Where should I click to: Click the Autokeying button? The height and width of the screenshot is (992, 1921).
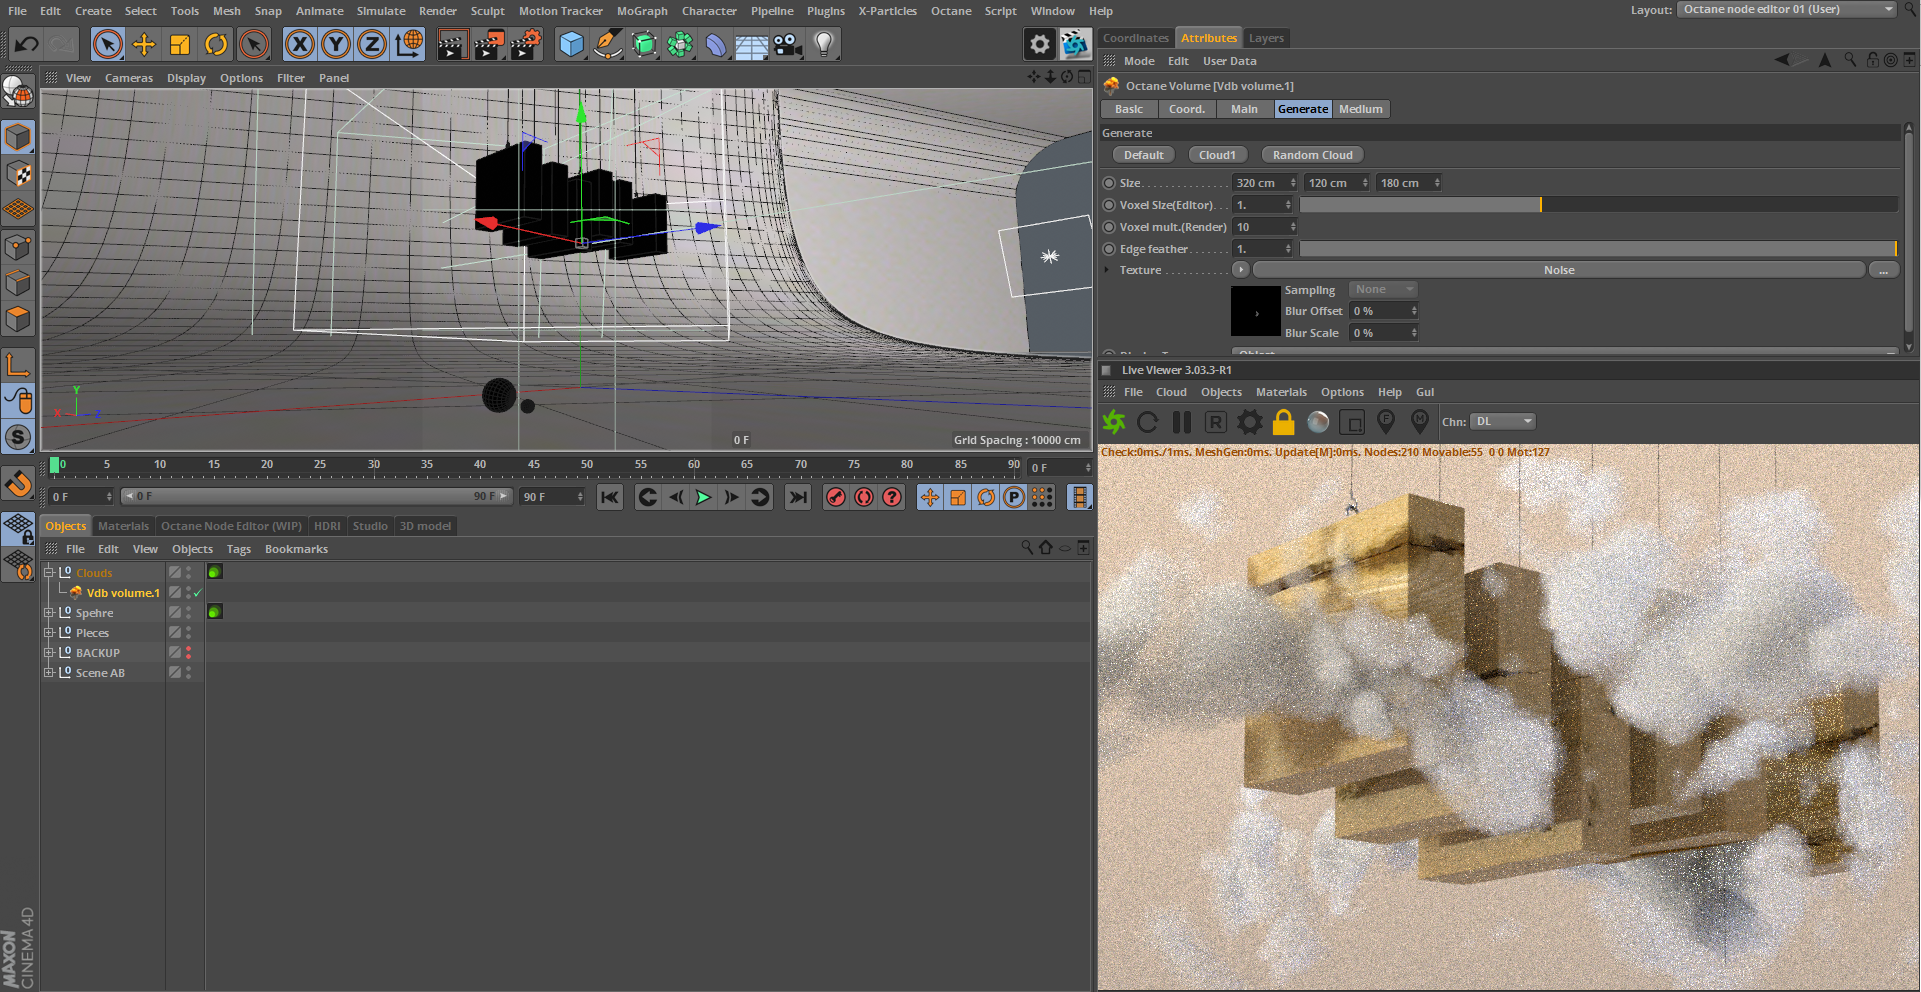tap(864, 497)
